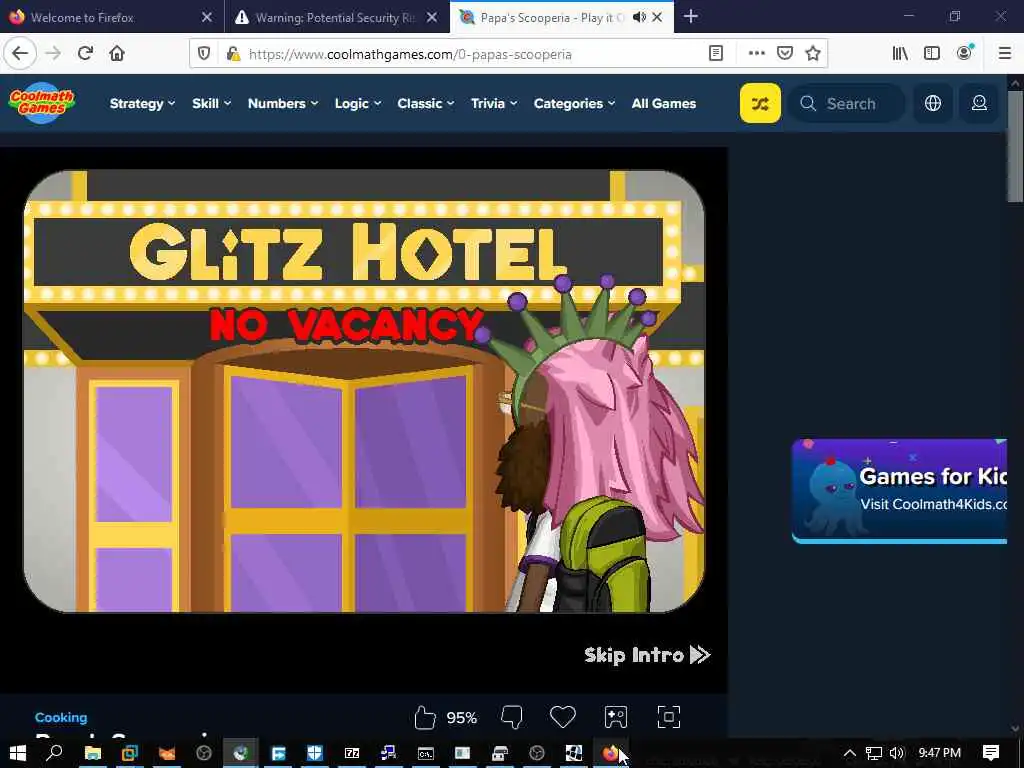
Task: Dislike the game with thumbs down
Action: pyautogui.click(x=512, y=718)
